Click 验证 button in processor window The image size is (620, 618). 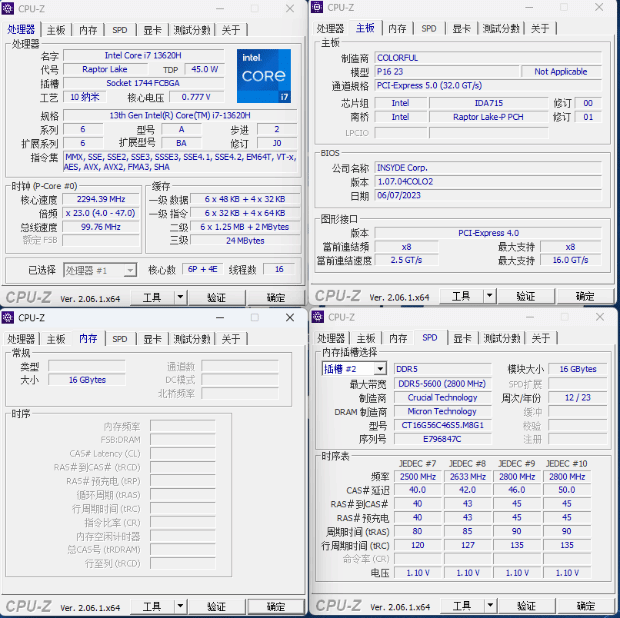(216, 297)
